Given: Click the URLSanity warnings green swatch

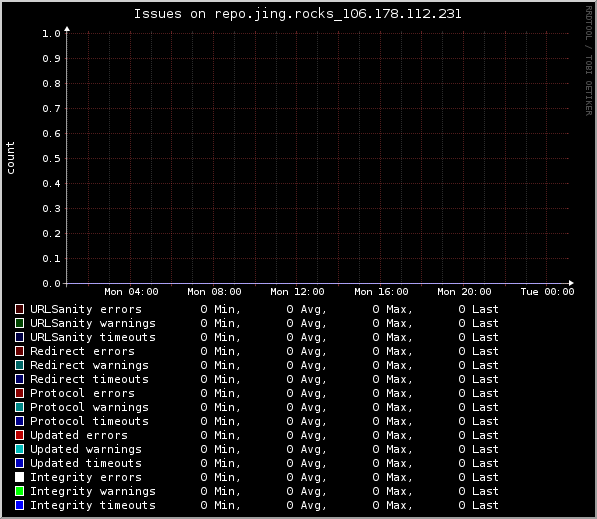Looking at the screenshot, I should tap(19, 323).
